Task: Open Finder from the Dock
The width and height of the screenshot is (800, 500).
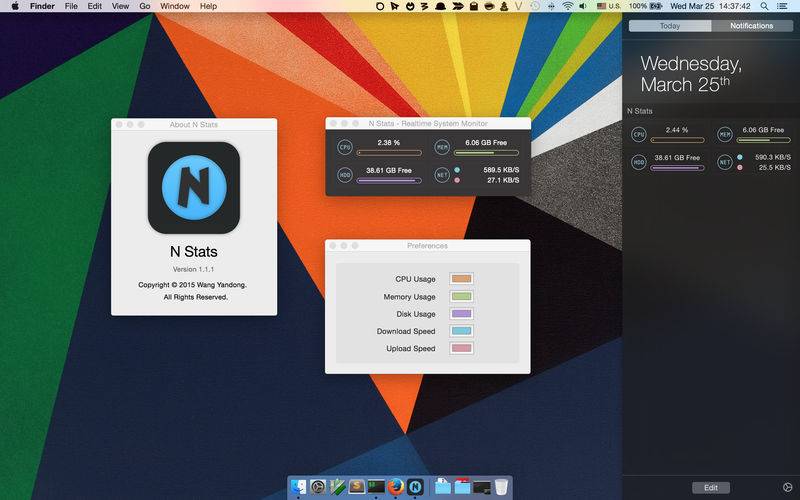Action: pyautogui.click(x=298, y=487)
